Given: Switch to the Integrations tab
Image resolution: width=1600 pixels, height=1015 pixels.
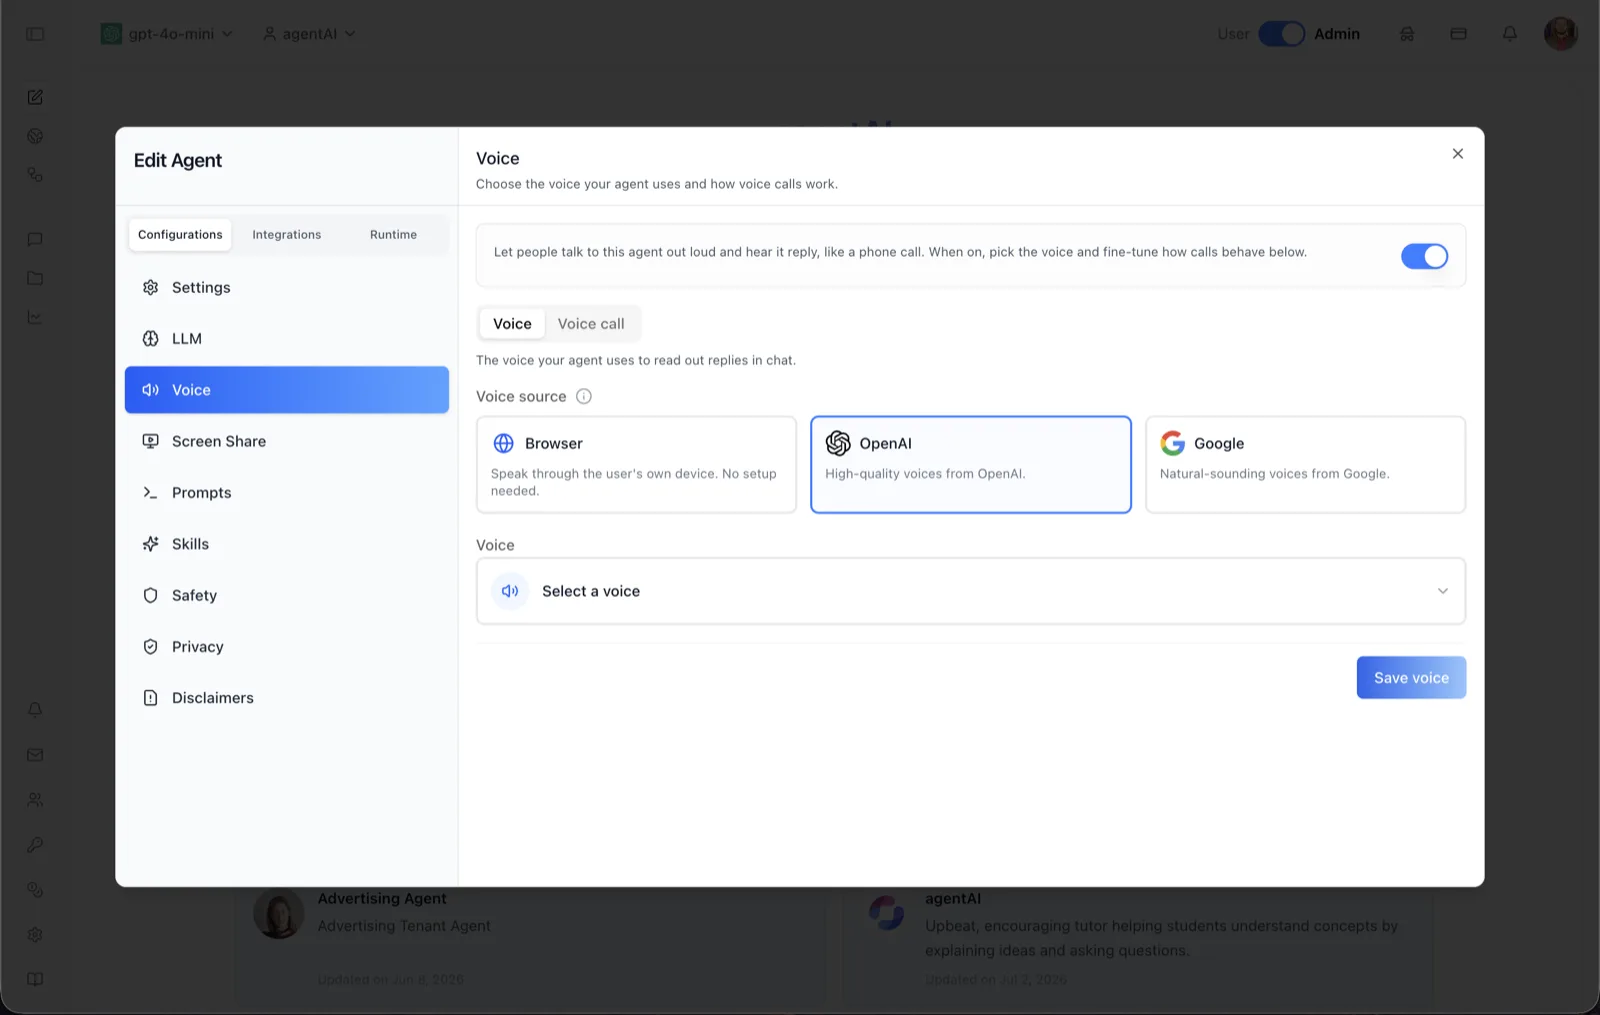Looking at the screenshot, I should click(x=287, y=235).
